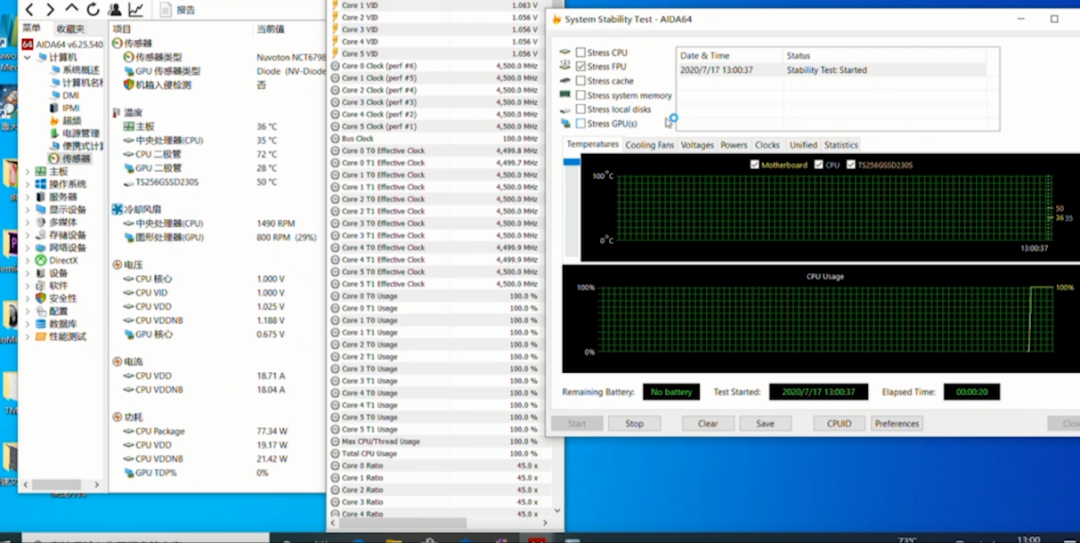
Task: Toggle TS256GSSD230S graph checkbox
Action: [x=851, y=165]
